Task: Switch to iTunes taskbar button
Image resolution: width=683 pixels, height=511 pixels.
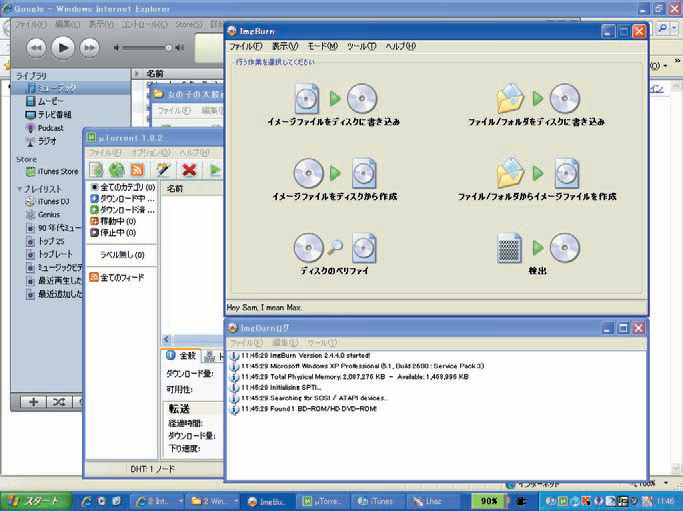Action: pos(377,501)
